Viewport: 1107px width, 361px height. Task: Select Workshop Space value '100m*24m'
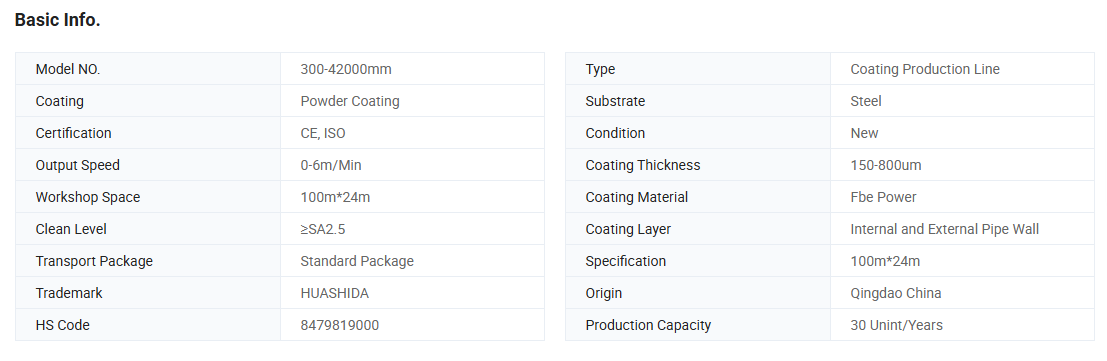click(335, 197)
